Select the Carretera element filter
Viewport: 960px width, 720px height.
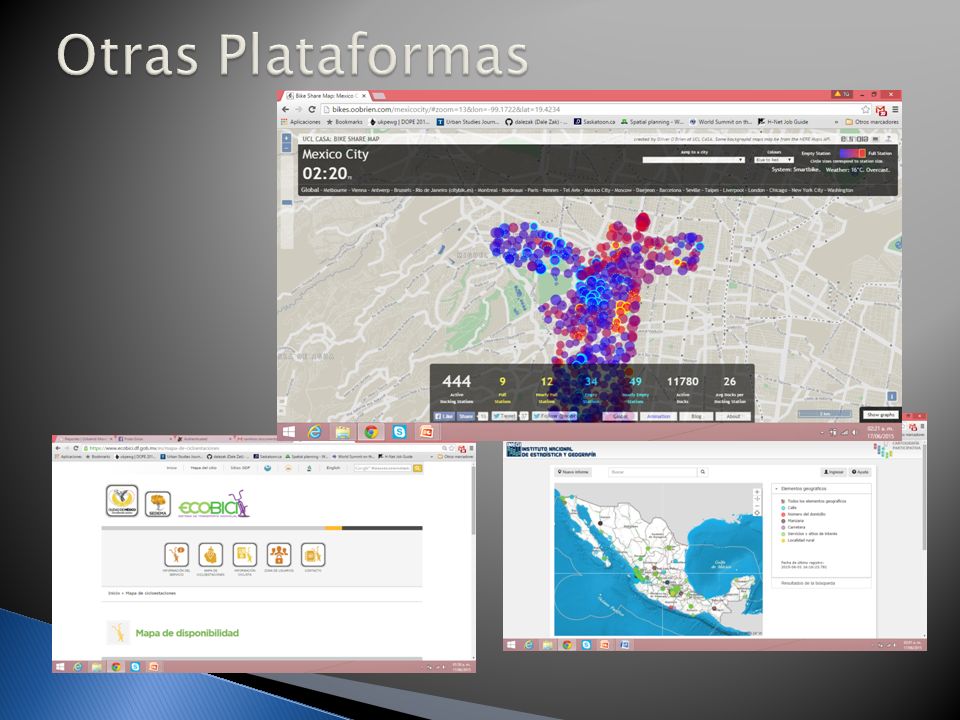pyautogui.click(x=793, y=527)
